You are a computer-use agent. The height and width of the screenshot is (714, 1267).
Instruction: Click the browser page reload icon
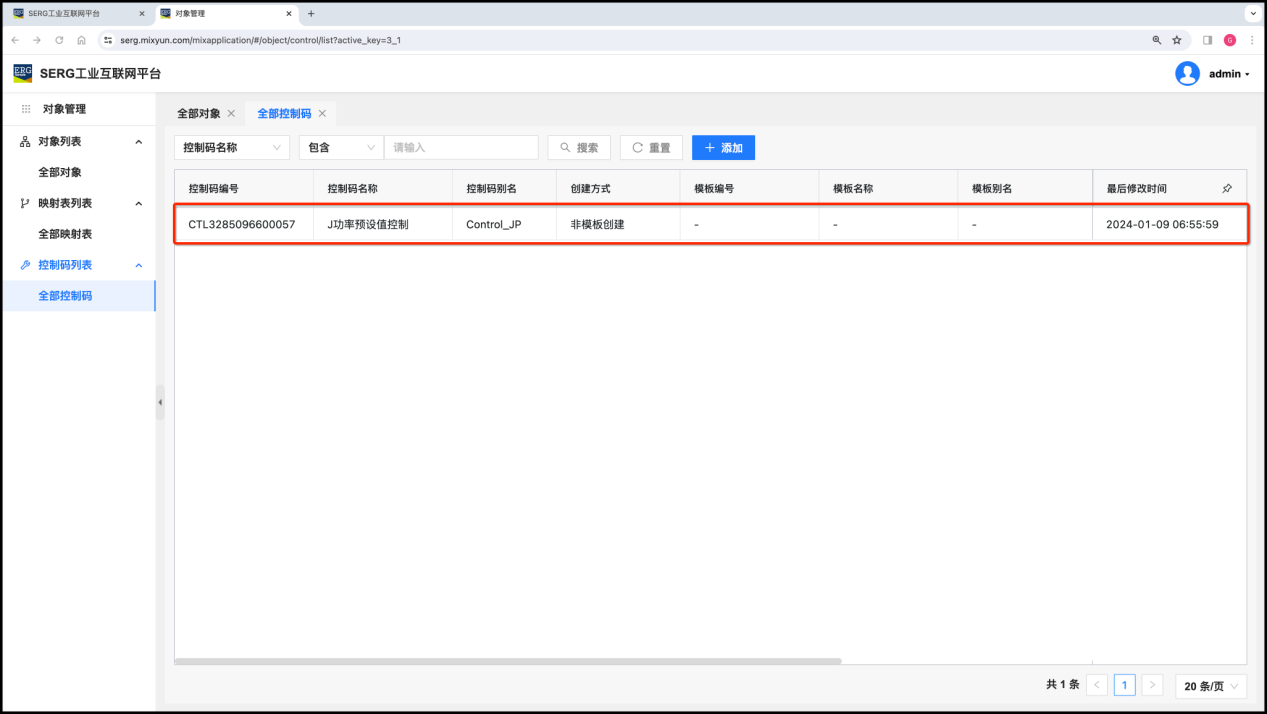[x=59, y=40]
